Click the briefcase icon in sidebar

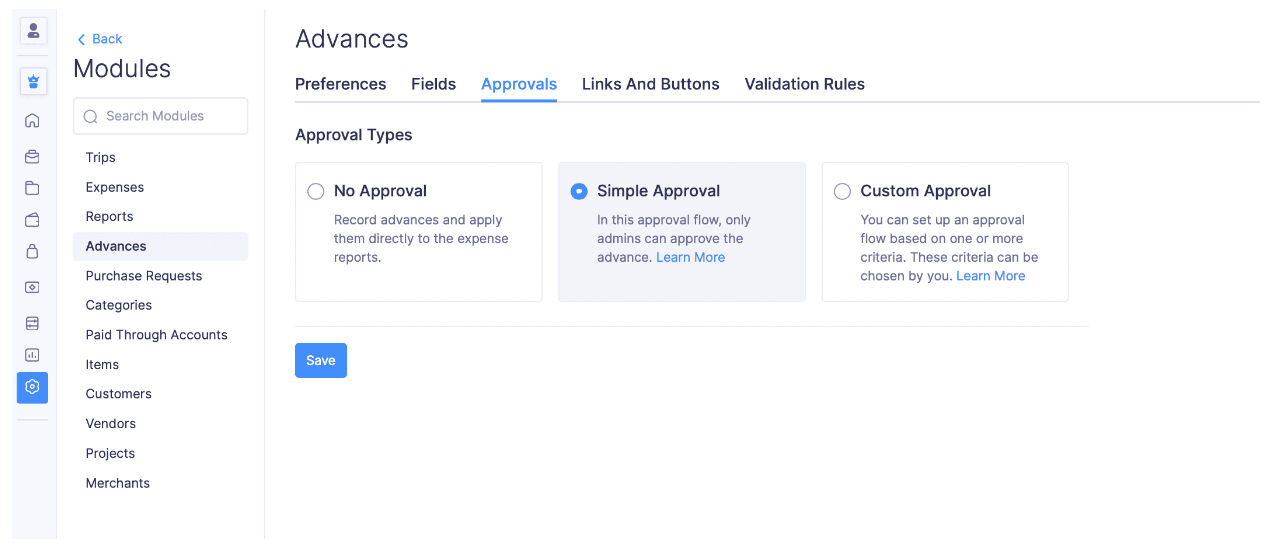pyautogui.click(x=32, y=157)
